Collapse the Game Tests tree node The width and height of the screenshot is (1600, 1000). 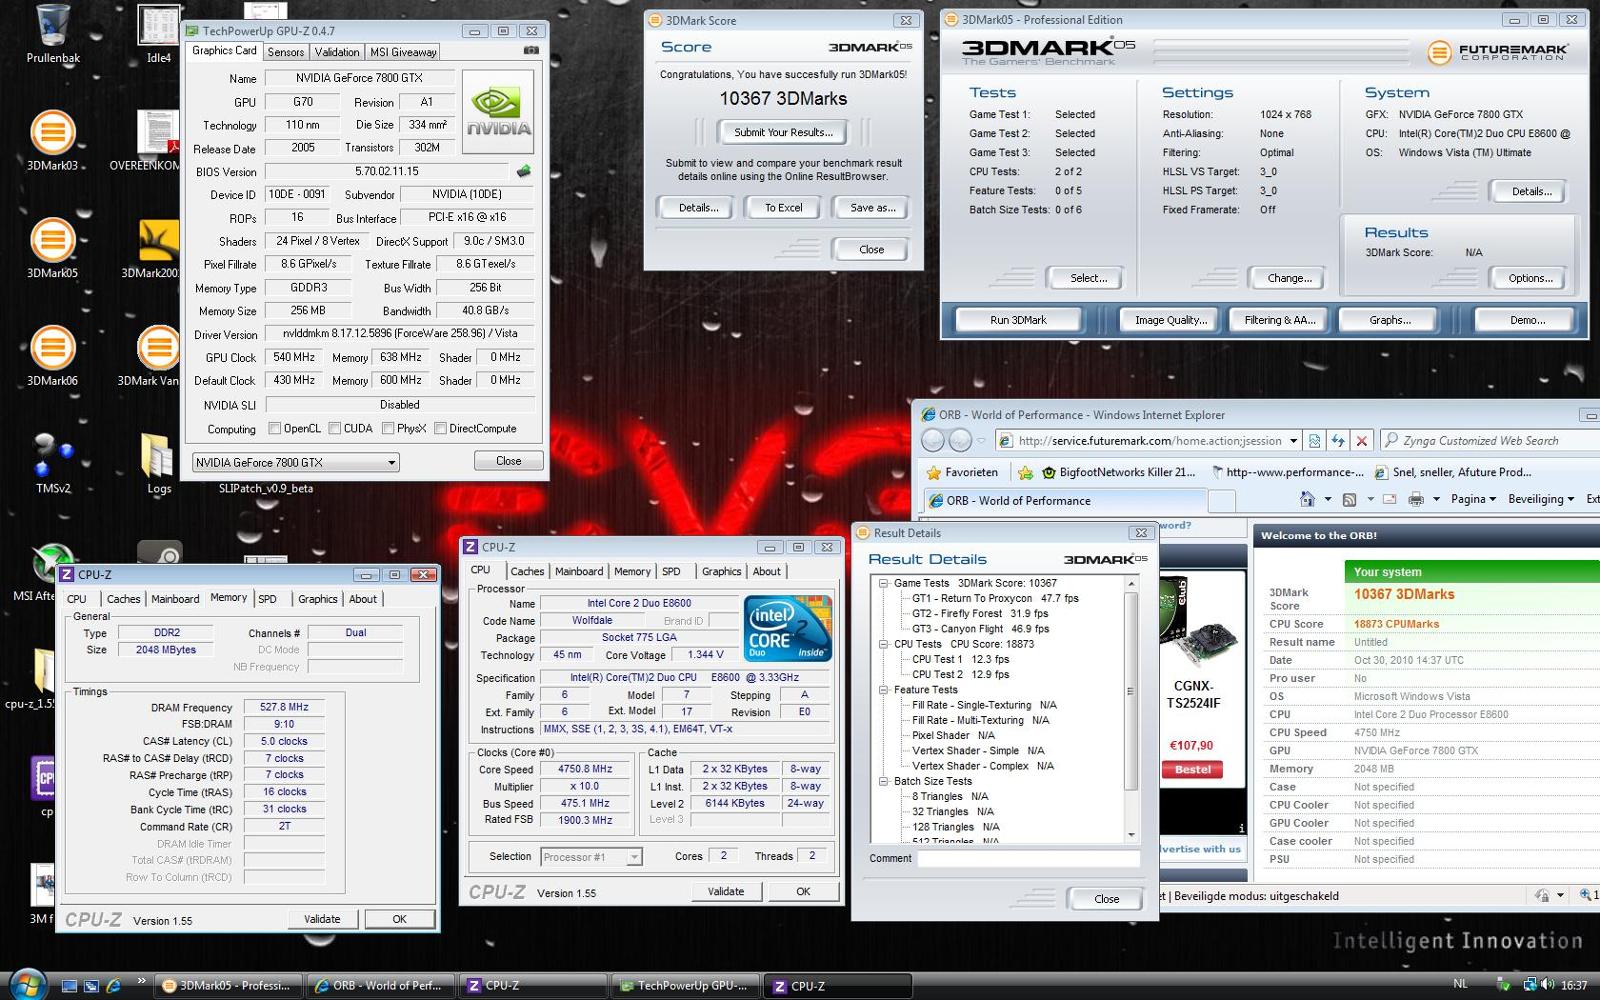[883, 583]
